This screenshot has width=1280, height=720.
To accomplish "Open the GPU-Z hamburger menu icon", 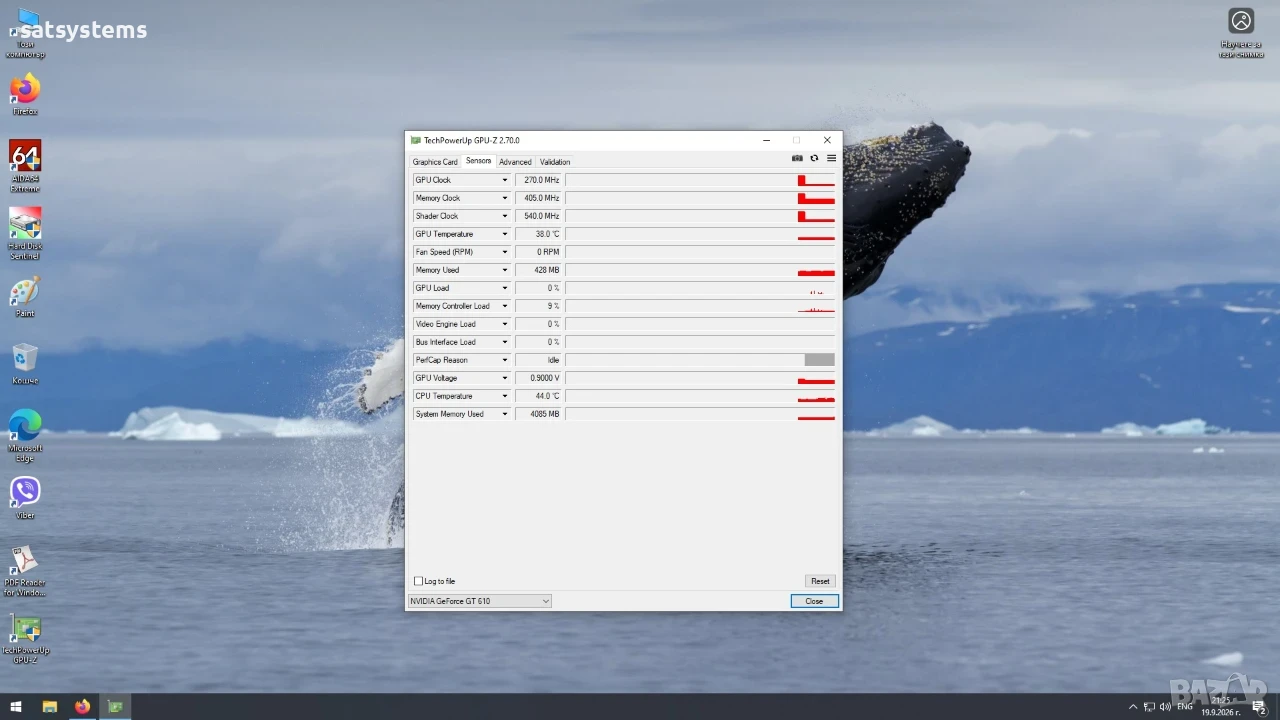I will [x=831, y=158].
